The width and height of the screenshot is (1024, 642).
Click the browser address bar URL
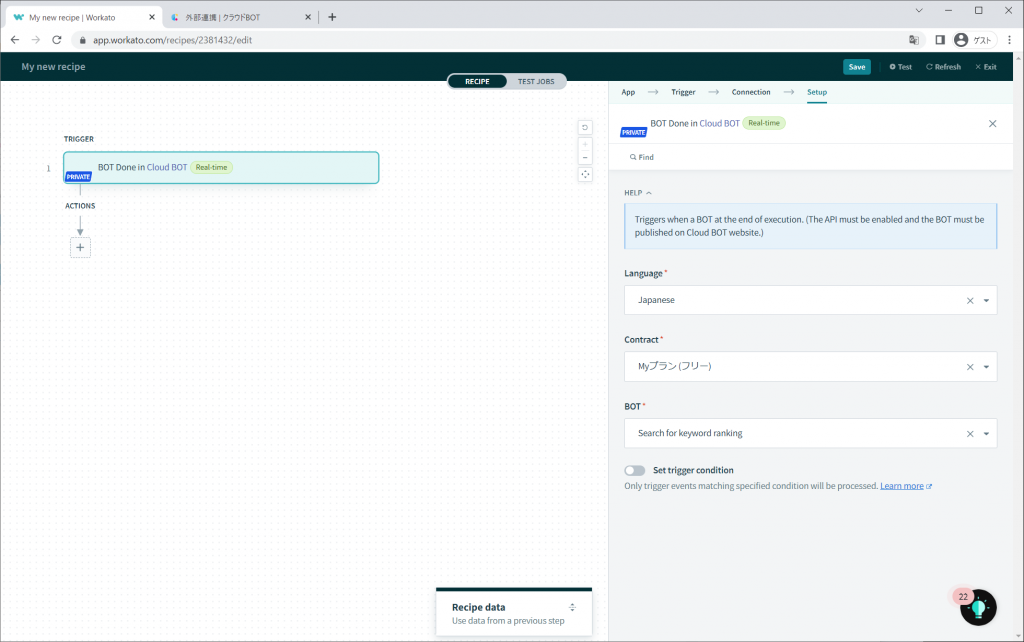(172, 40)
